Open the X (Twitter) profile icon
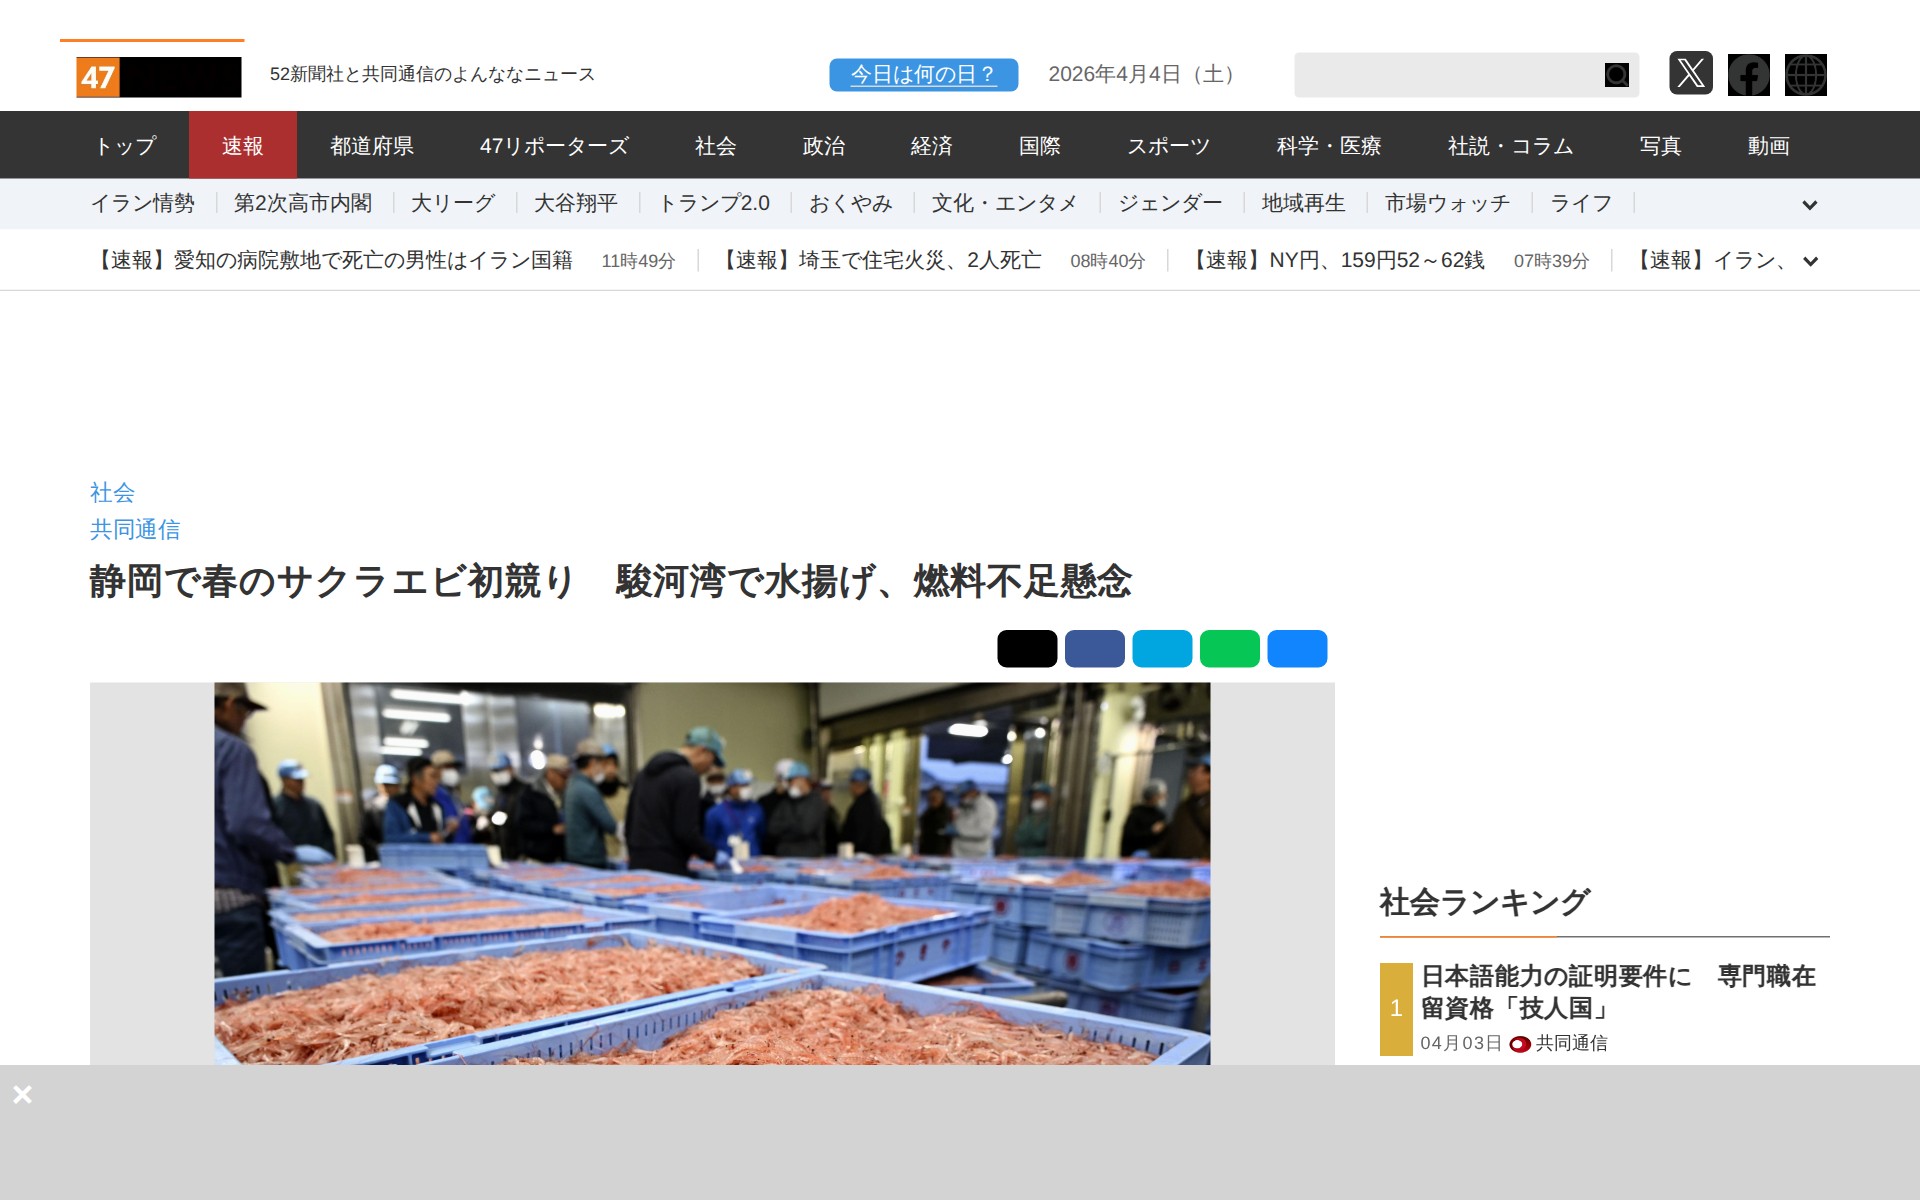This screenshot has height=1200, width=1920. coord(1692,74)
